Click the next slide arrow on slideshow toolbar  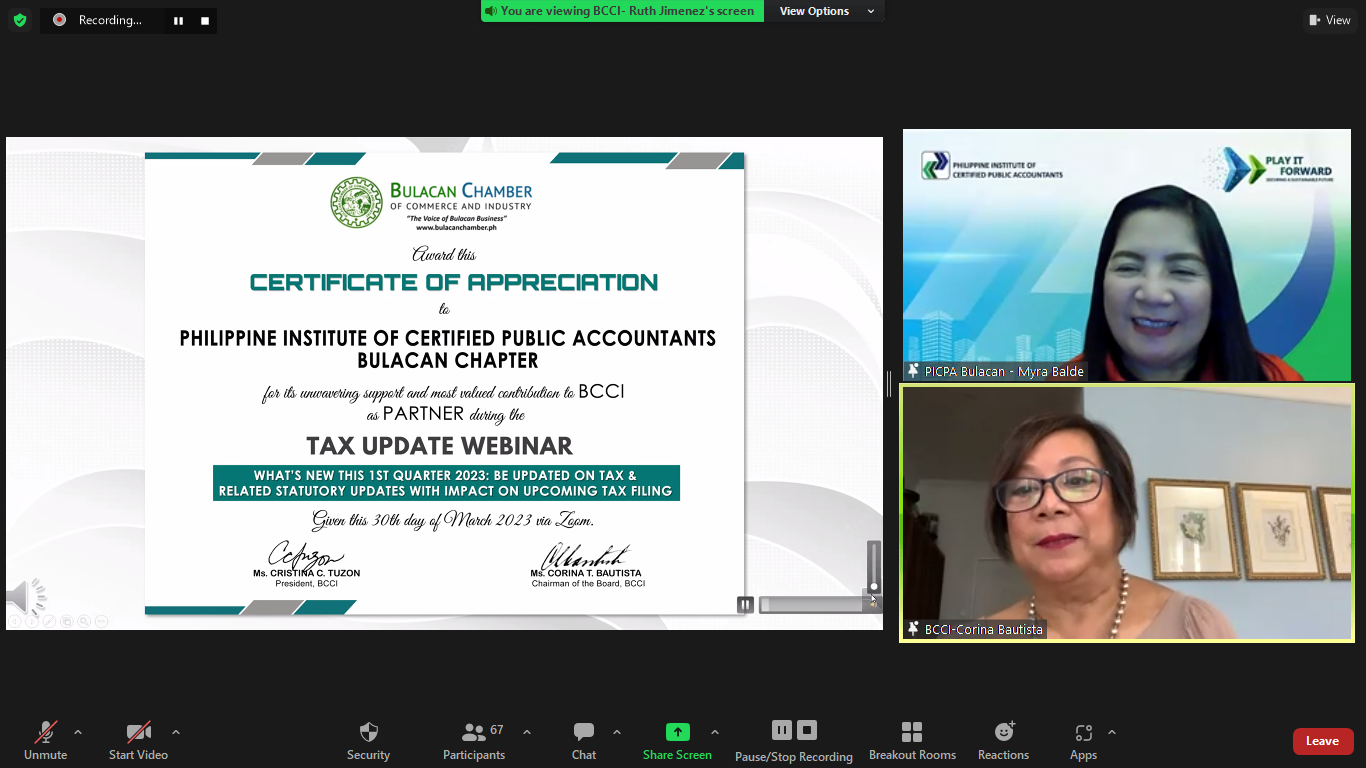32,621
